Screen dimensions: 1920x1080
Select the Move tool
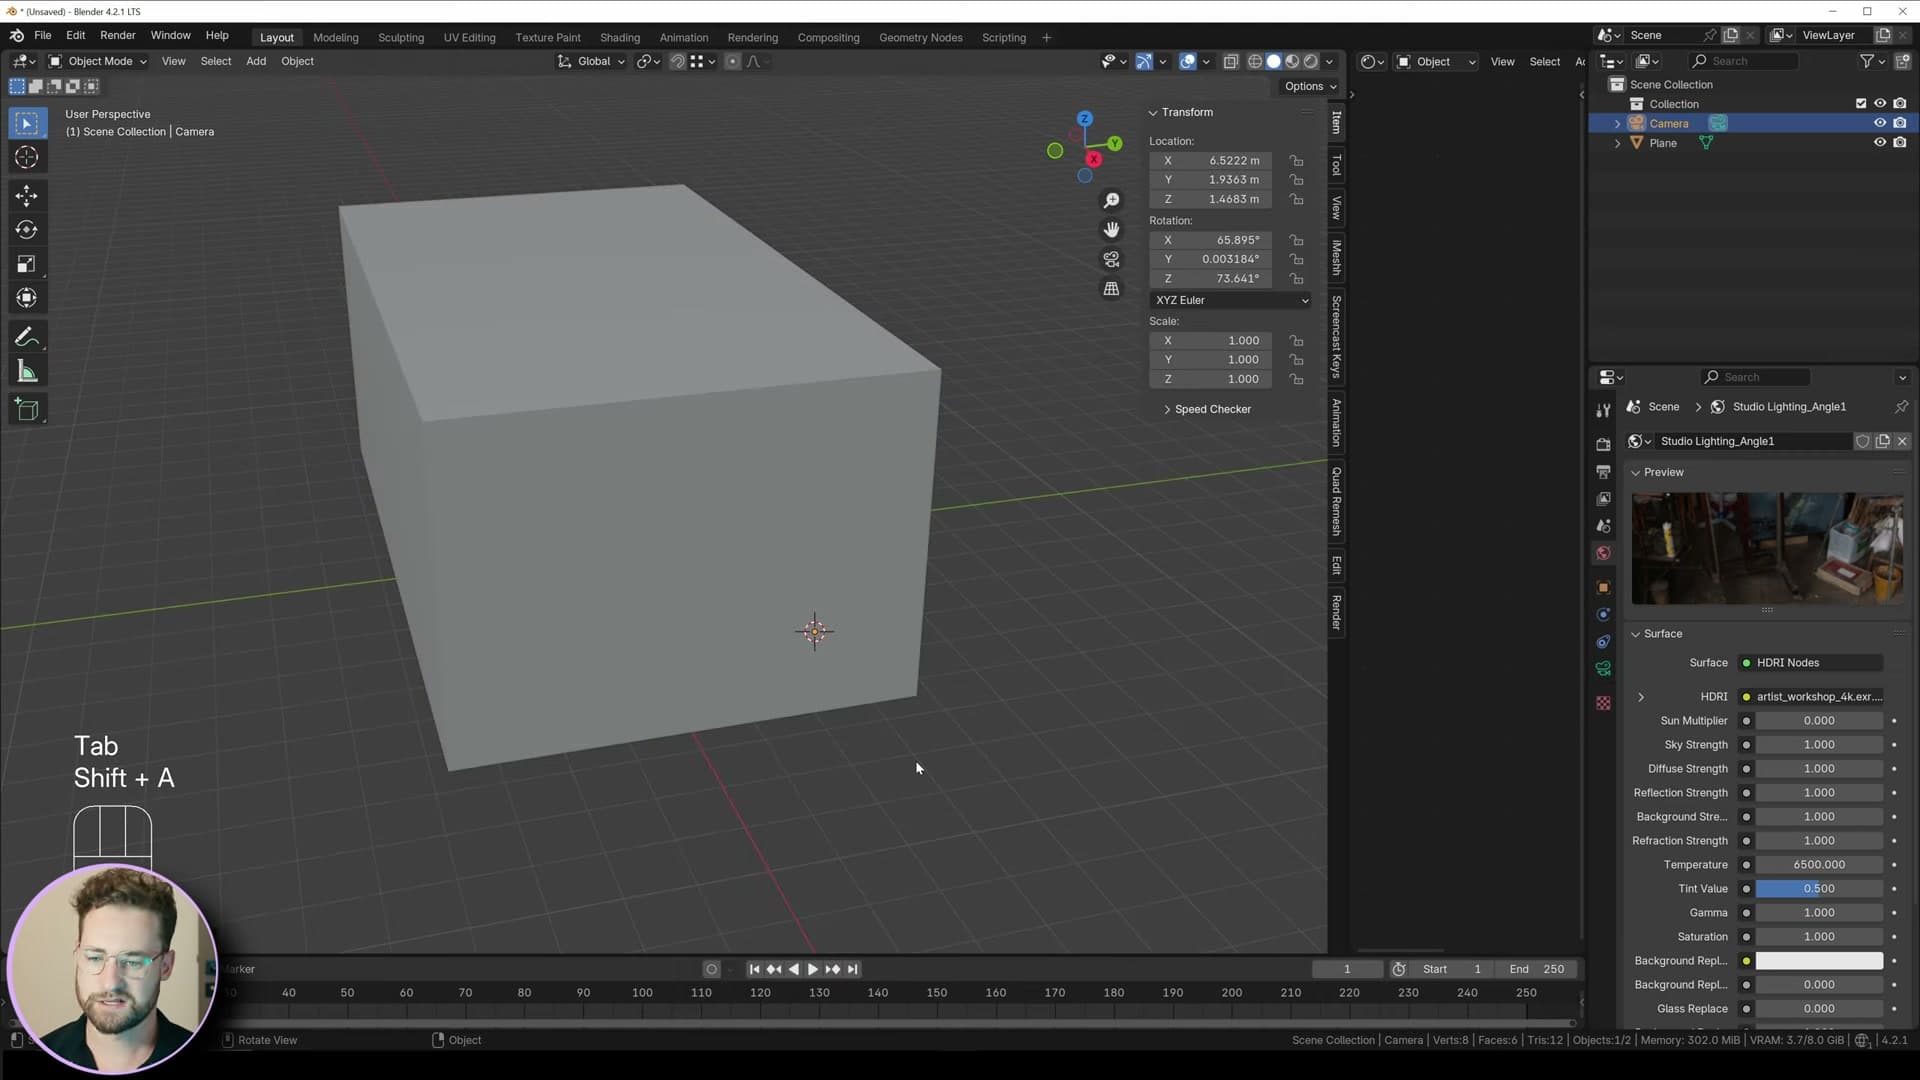(x=27, y=195)
